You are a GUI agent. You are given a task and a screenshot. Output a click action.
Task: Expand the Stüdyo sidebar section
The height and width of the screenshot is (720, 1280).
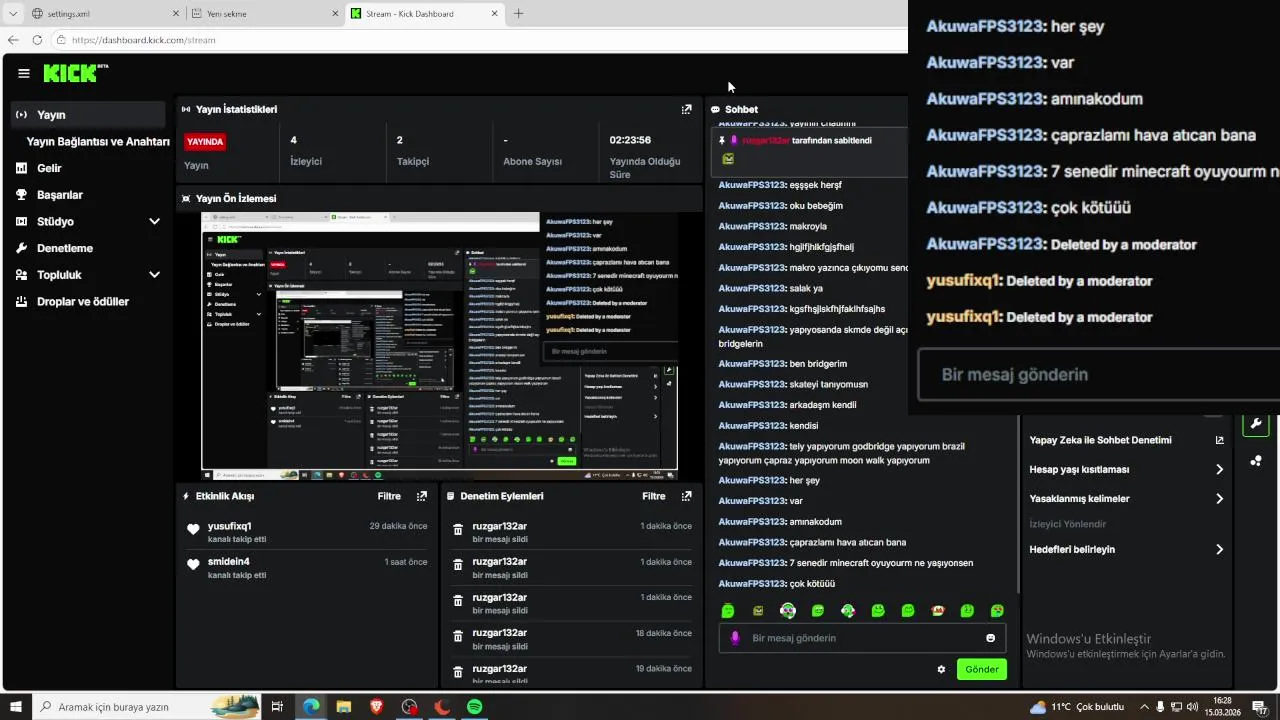(88, 222)
